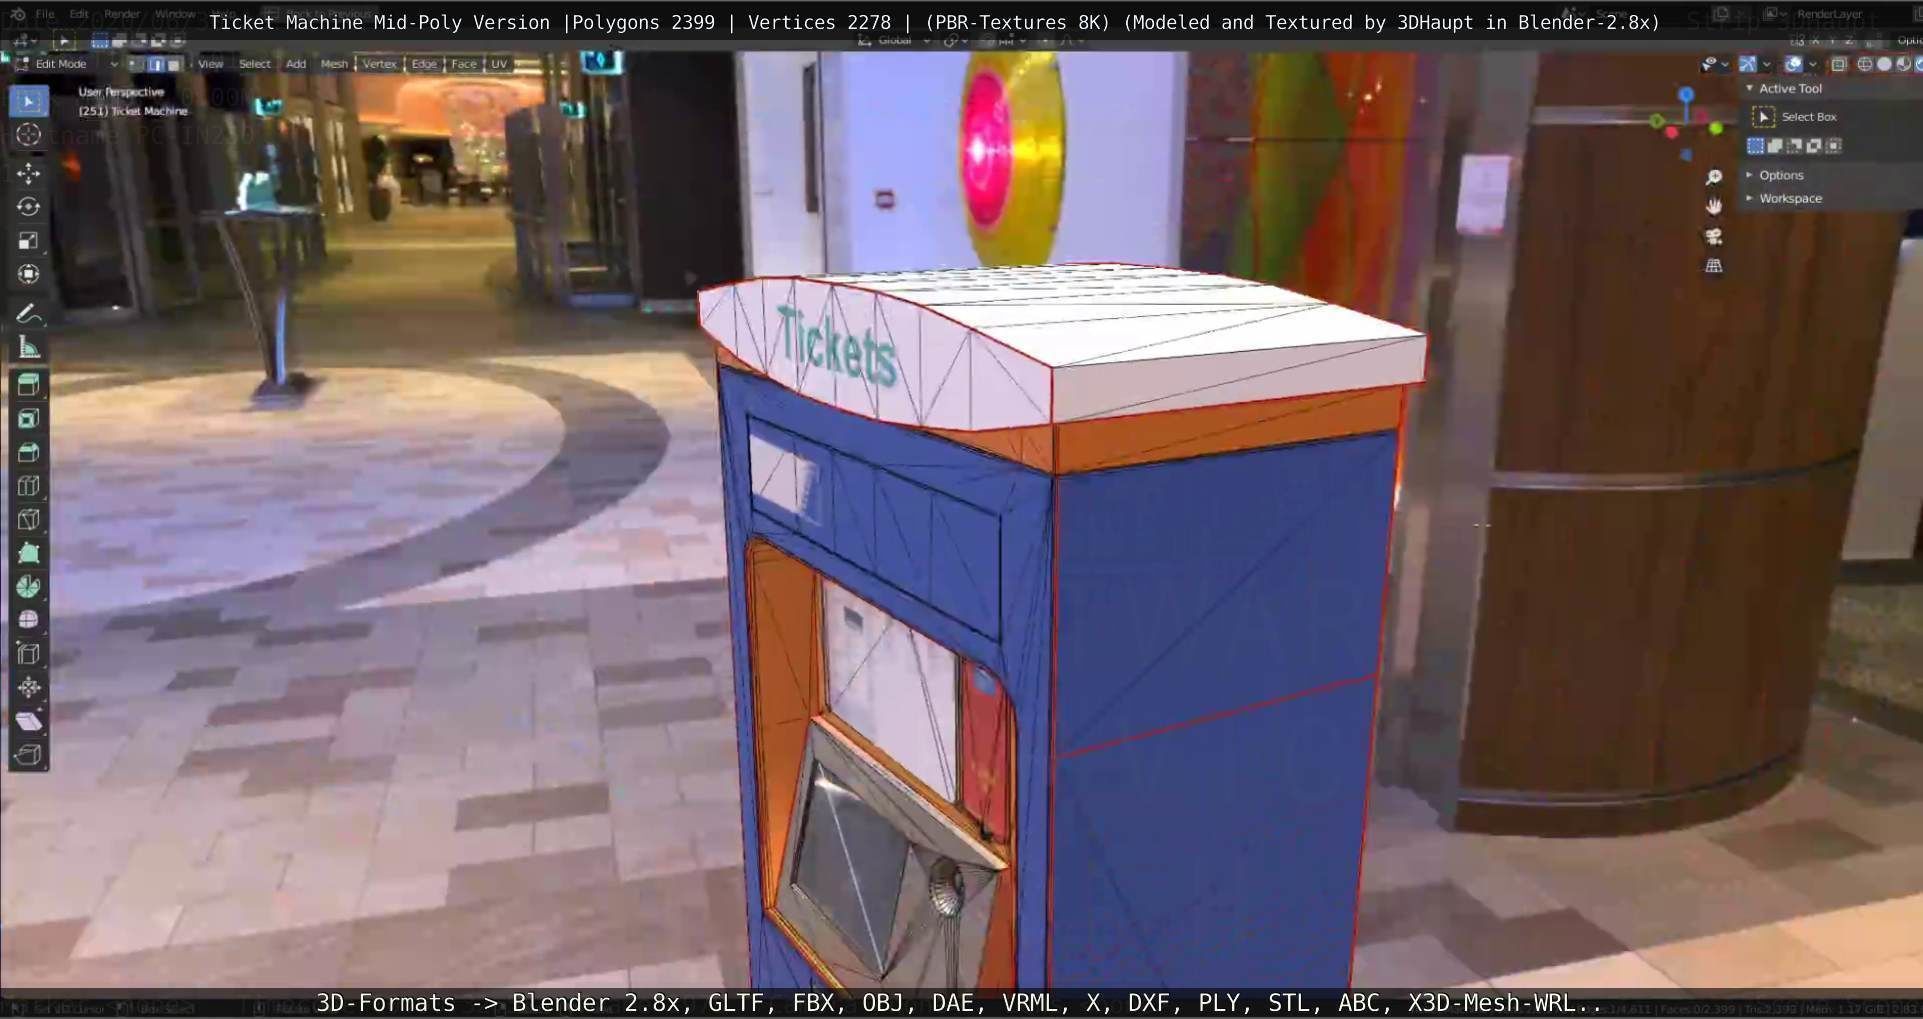
Task: Toggle camera view icon
Action: coord(1714,236)
